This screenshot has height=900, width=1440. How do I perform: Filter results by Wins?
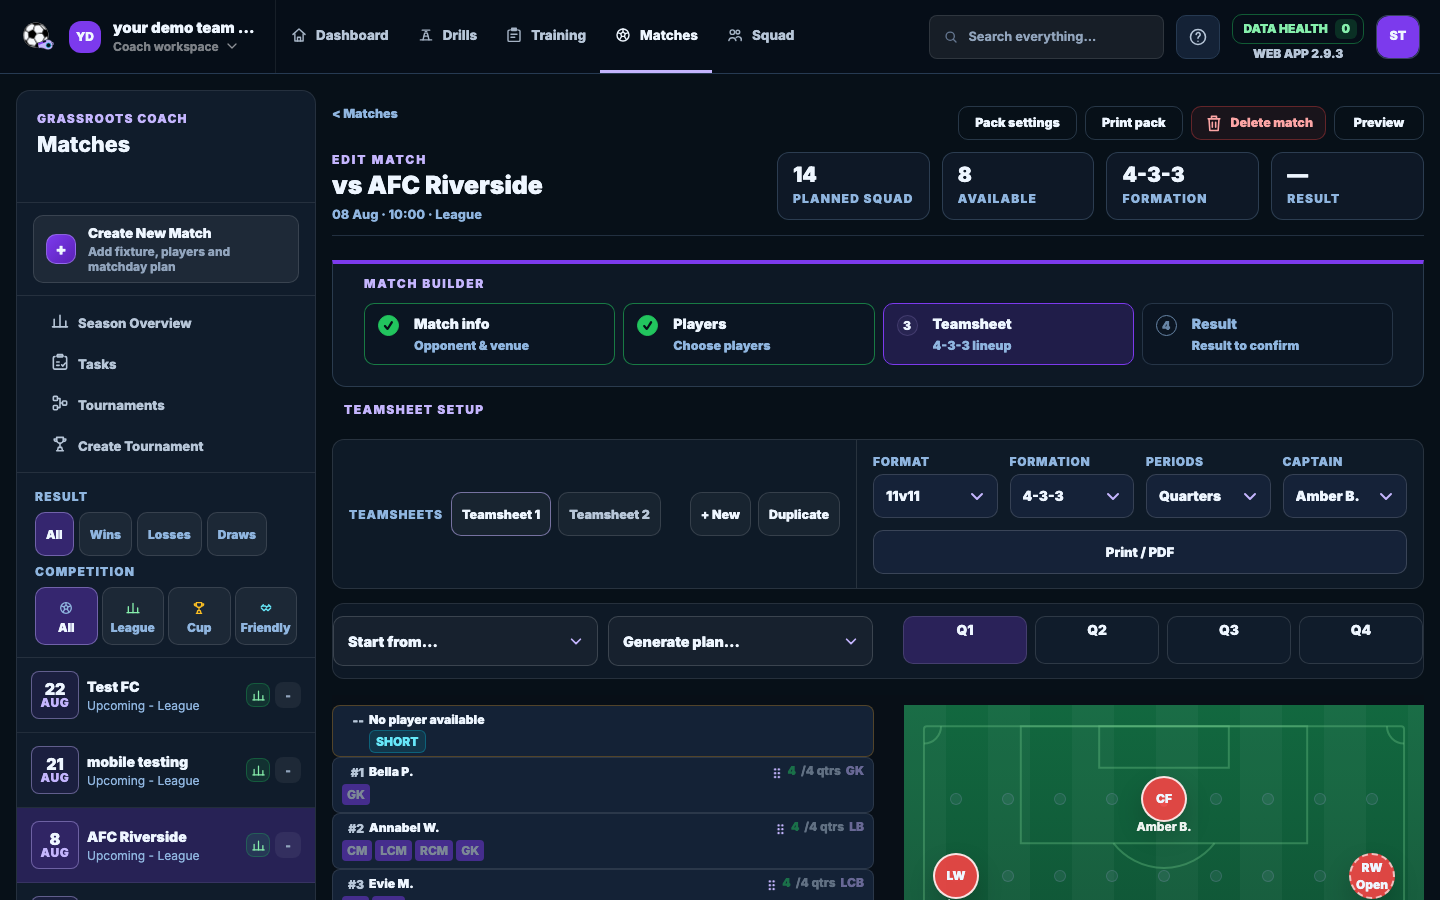click(x=105, y=534)
